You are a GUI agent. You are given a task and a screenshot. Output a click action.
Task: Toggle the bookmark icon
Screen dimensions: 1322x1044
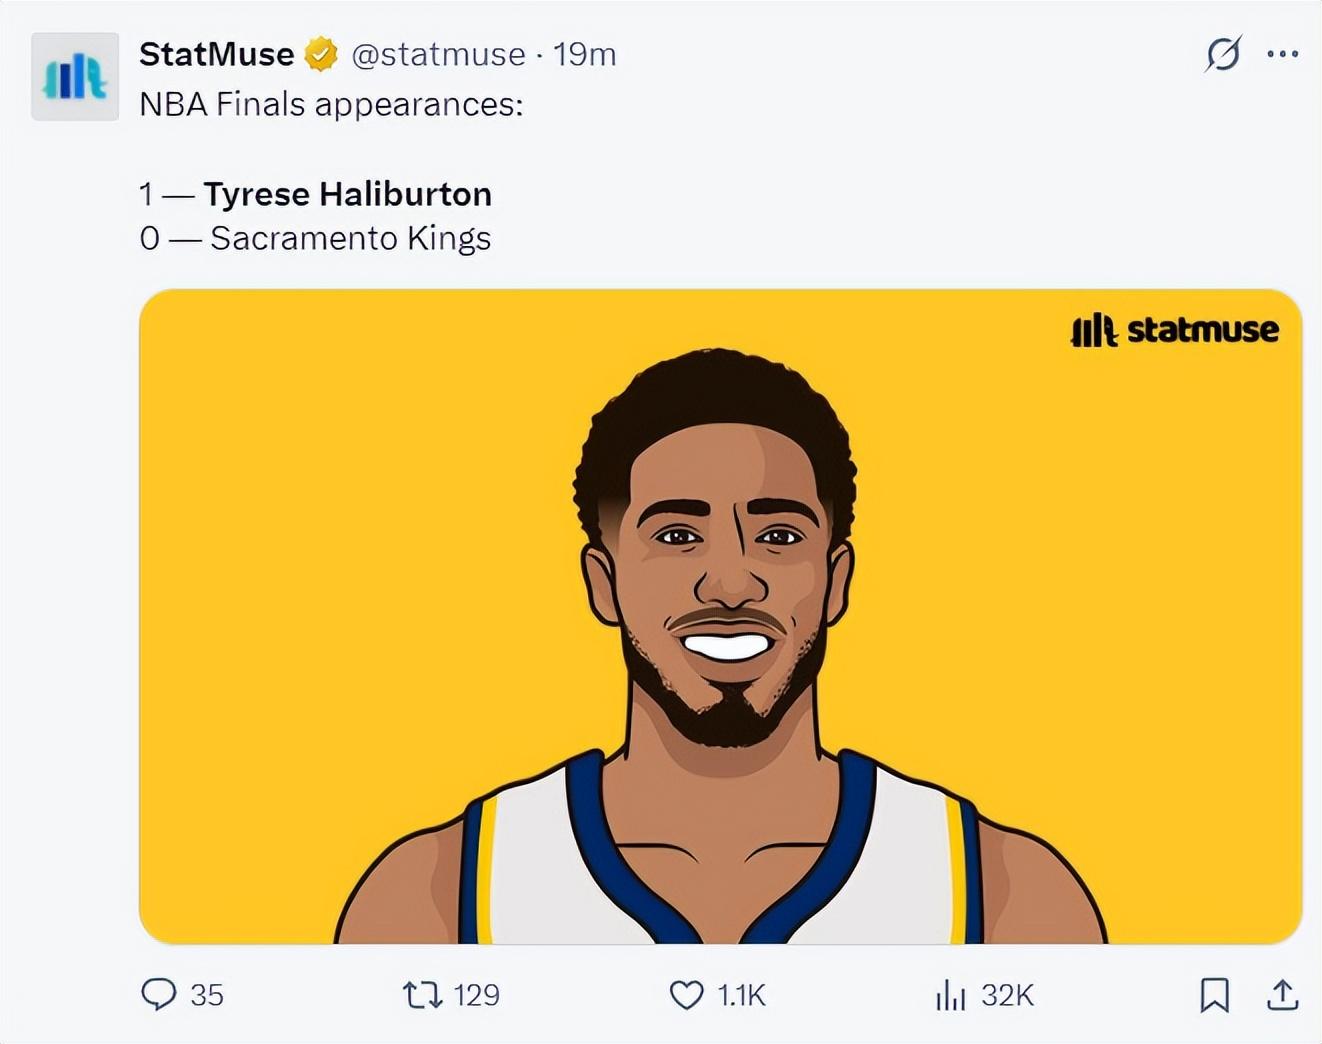click(1214, 995)
